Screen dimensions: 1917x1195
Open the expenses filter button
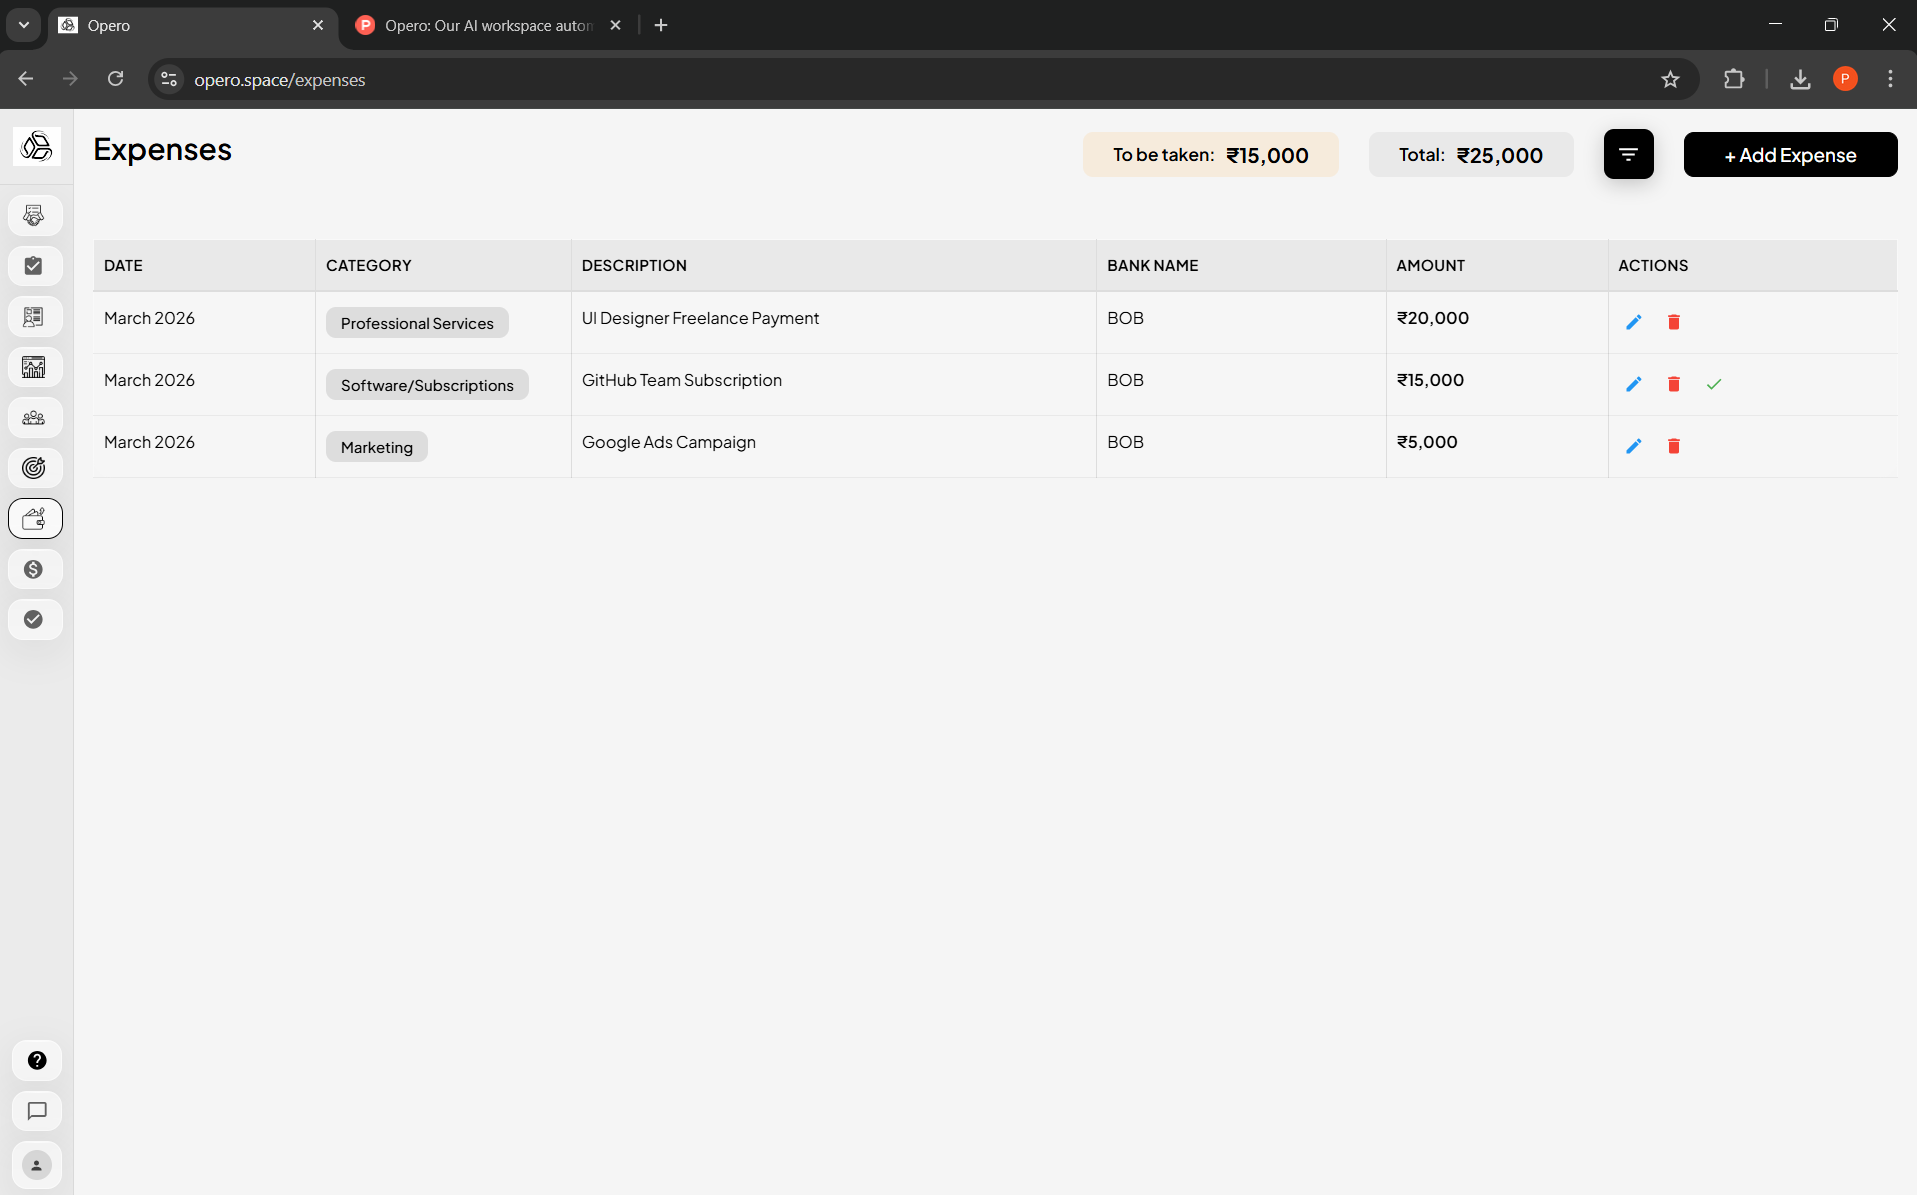point(1628,154)
